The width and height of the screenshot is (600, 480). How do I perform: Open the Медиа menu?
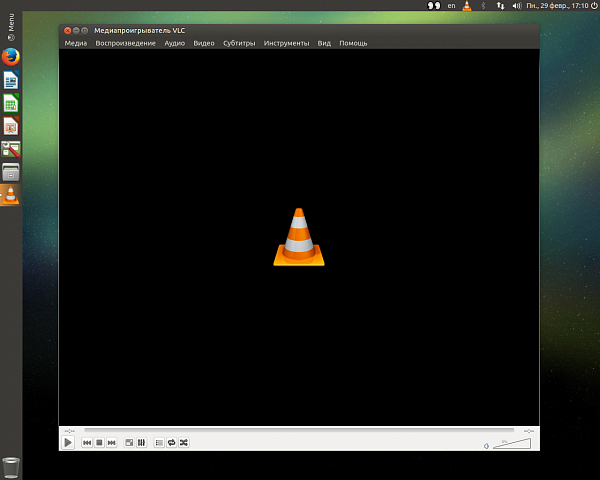(x=76, y=43)
